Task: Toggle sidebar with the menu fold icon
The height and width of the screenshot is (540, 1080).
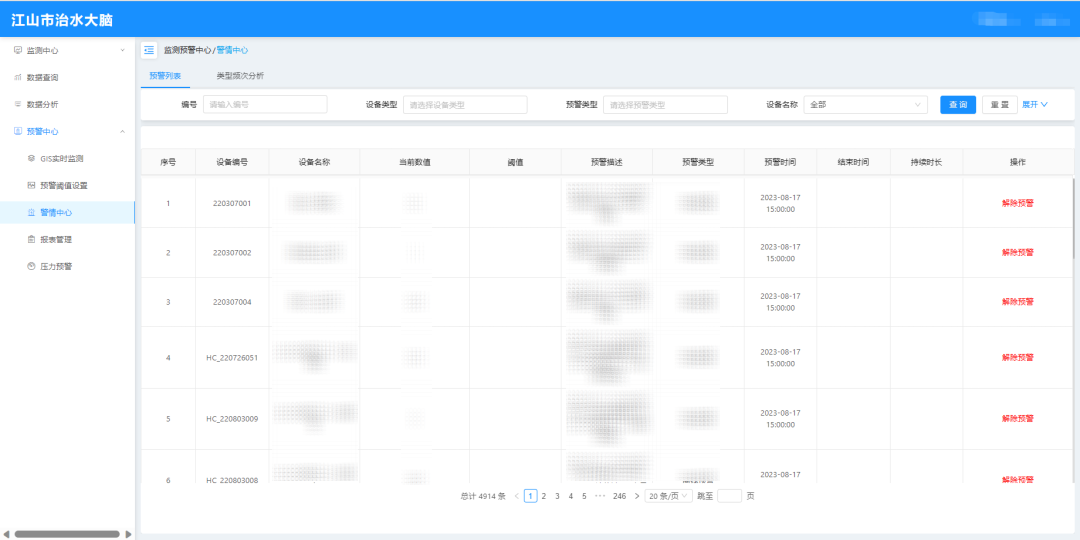Action: tap(149, 50)
